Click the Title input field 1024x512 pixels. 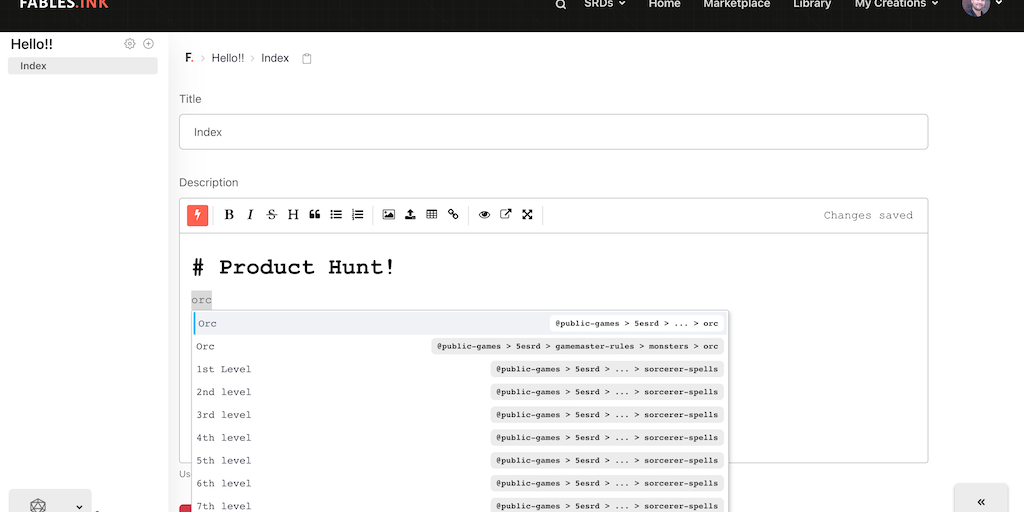[553, 132]
